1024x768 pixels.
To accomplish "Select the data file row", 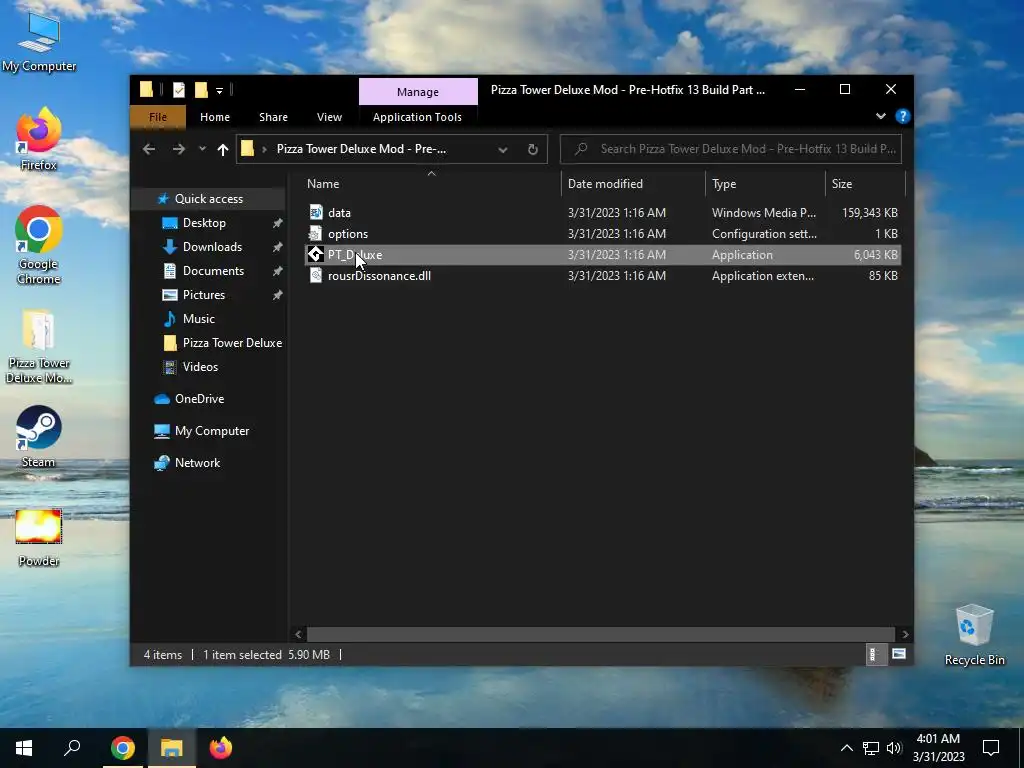I will click(x=603, y=213).
